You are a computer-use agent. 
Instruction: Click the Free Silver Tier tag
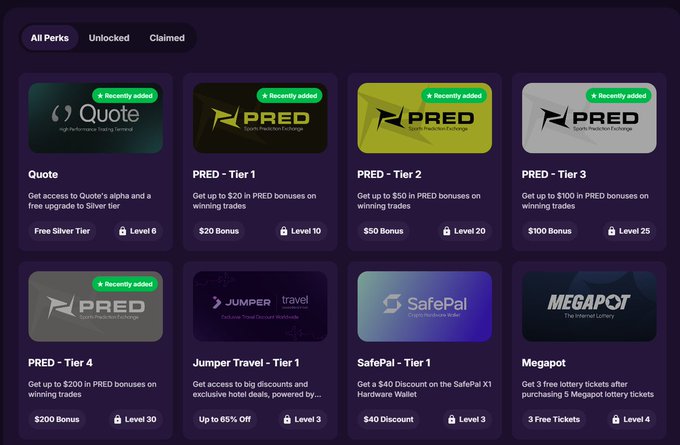62,231
